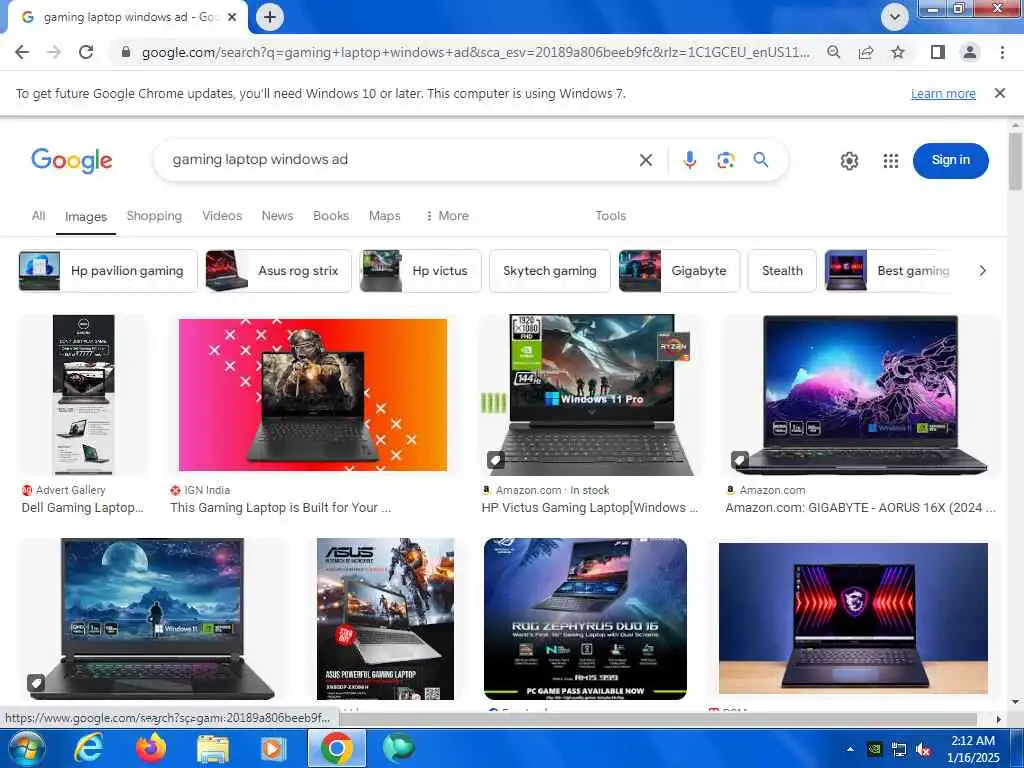Click This Gaming Laptop is Built title
Viewport: 1024px width, 768px height.
point(281,507)
